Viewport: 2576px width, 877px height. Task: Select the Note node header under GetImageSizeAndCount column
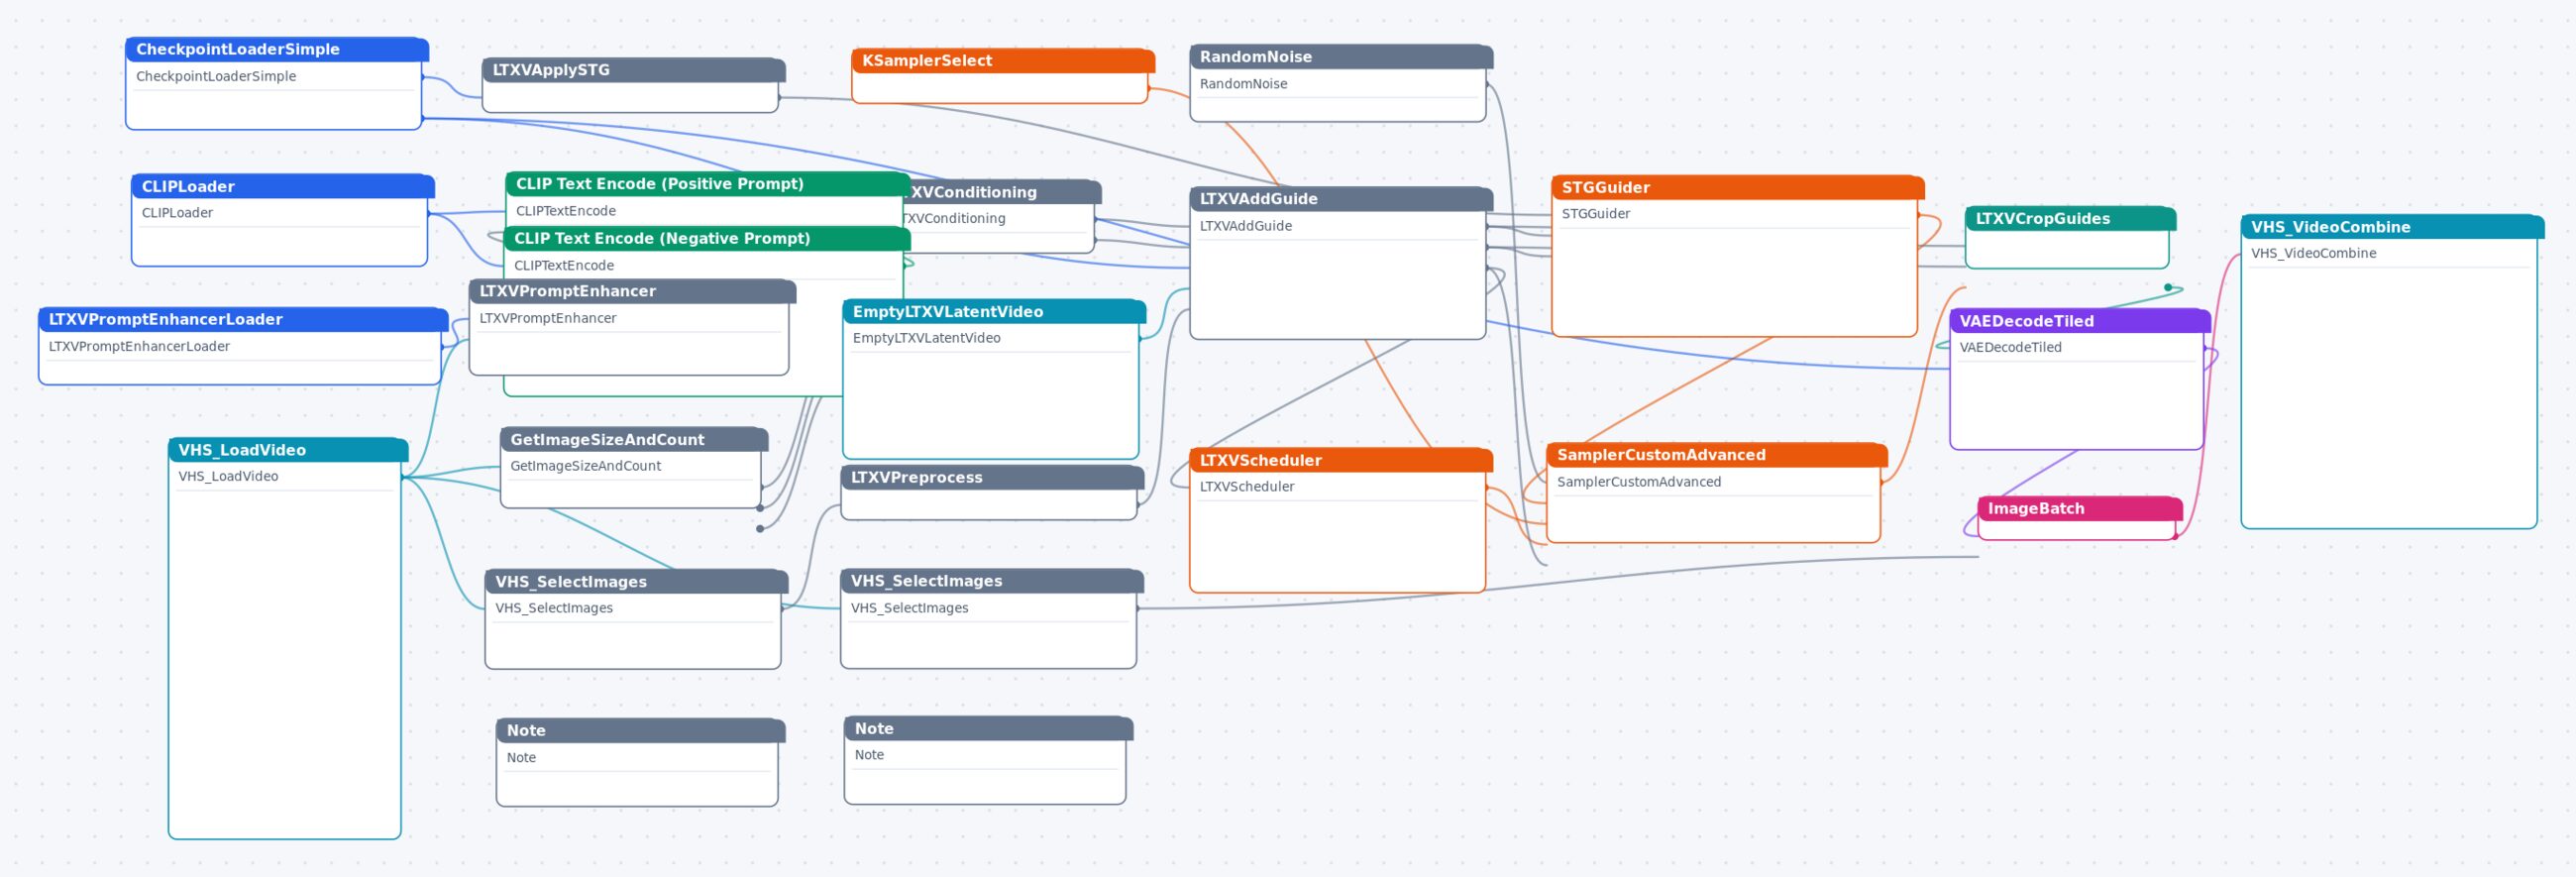pos(641,731)
